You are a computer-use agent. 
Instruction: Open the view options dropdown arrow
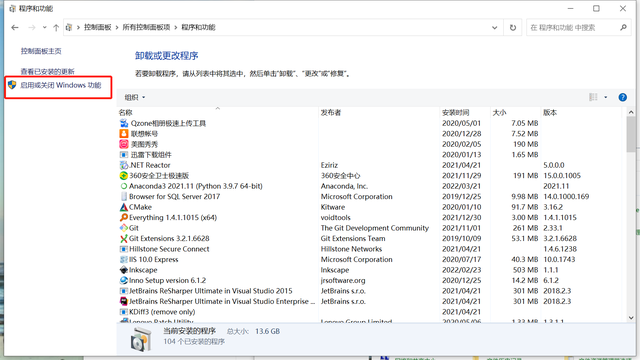pyautogui.click(x=606, y=97)
